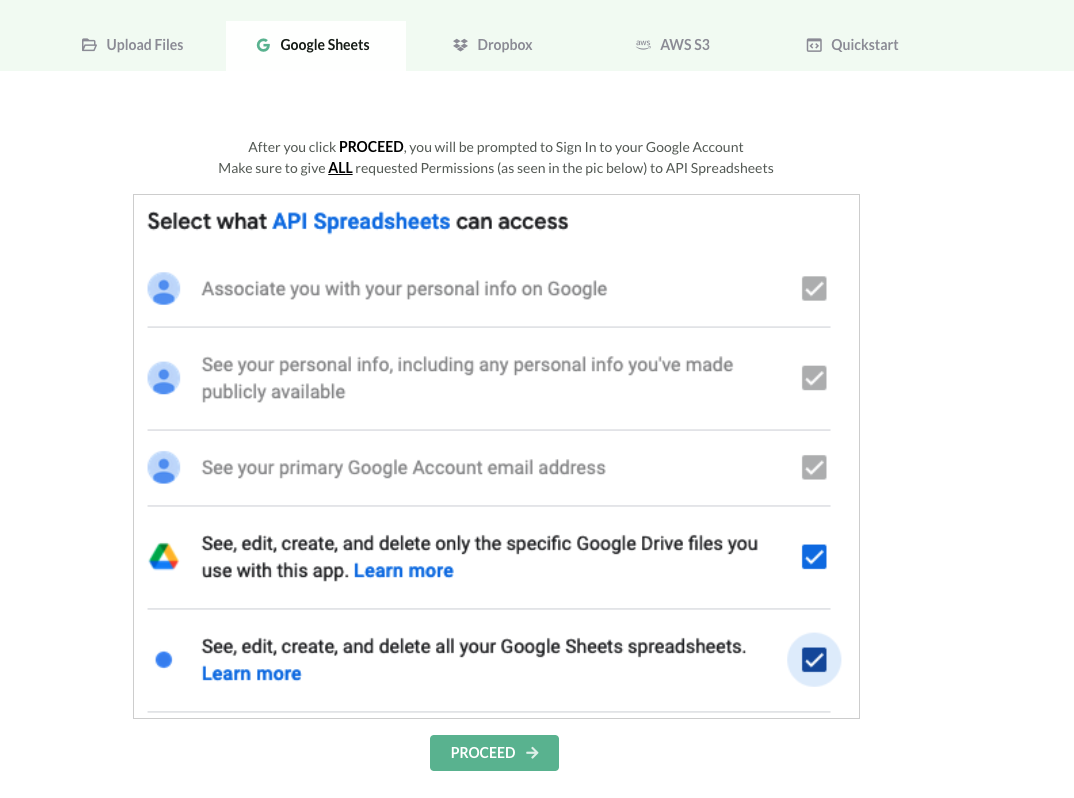Uncheck the Google Drive files permission checkbox
The image size is (1074, 798).
click(814, 557)
